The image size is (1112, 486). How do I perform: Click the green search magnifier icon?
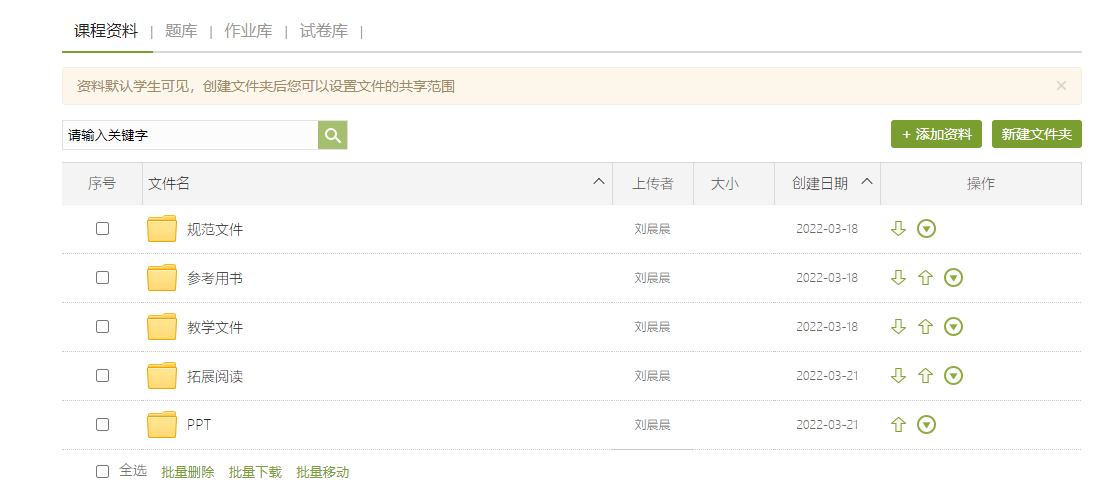tap(333, 135)
